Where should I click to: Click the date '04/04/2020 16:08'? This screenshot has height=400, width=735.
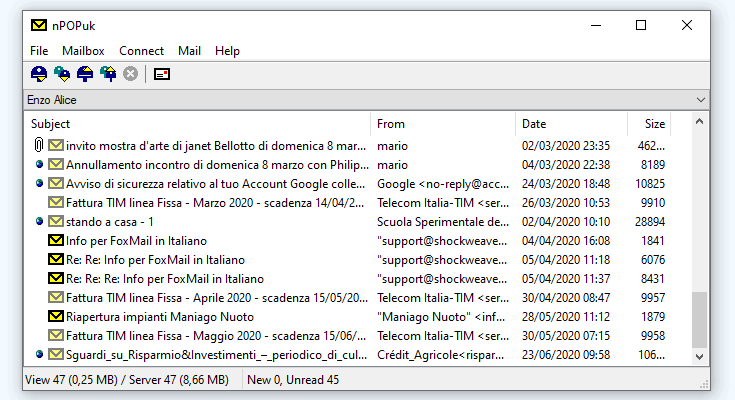coord(566,241)
